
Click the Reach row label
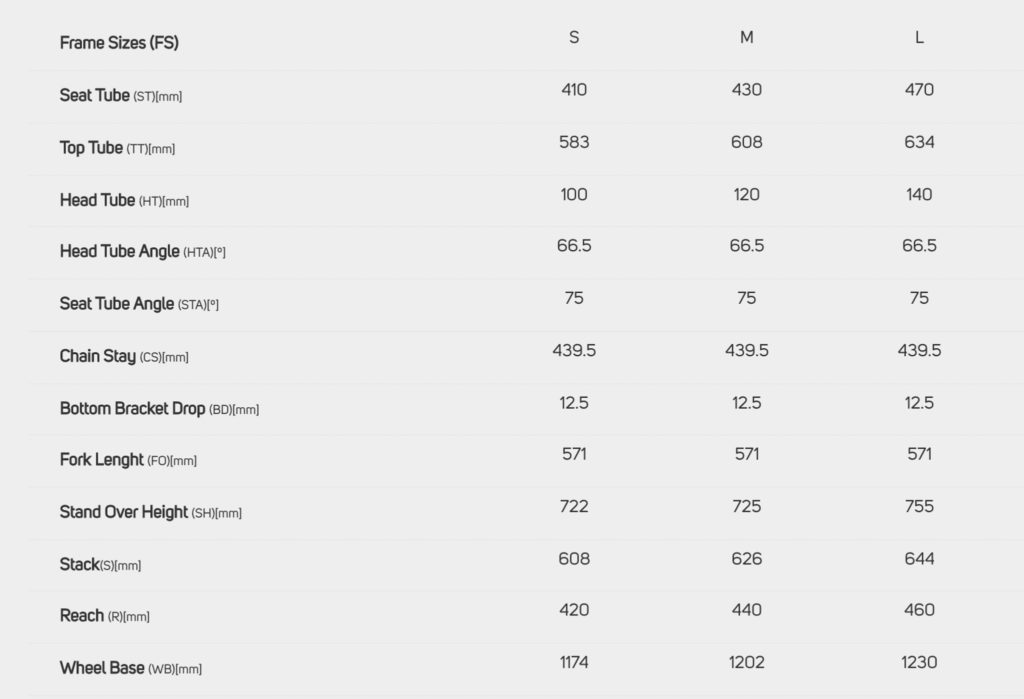tap(104, 616)
